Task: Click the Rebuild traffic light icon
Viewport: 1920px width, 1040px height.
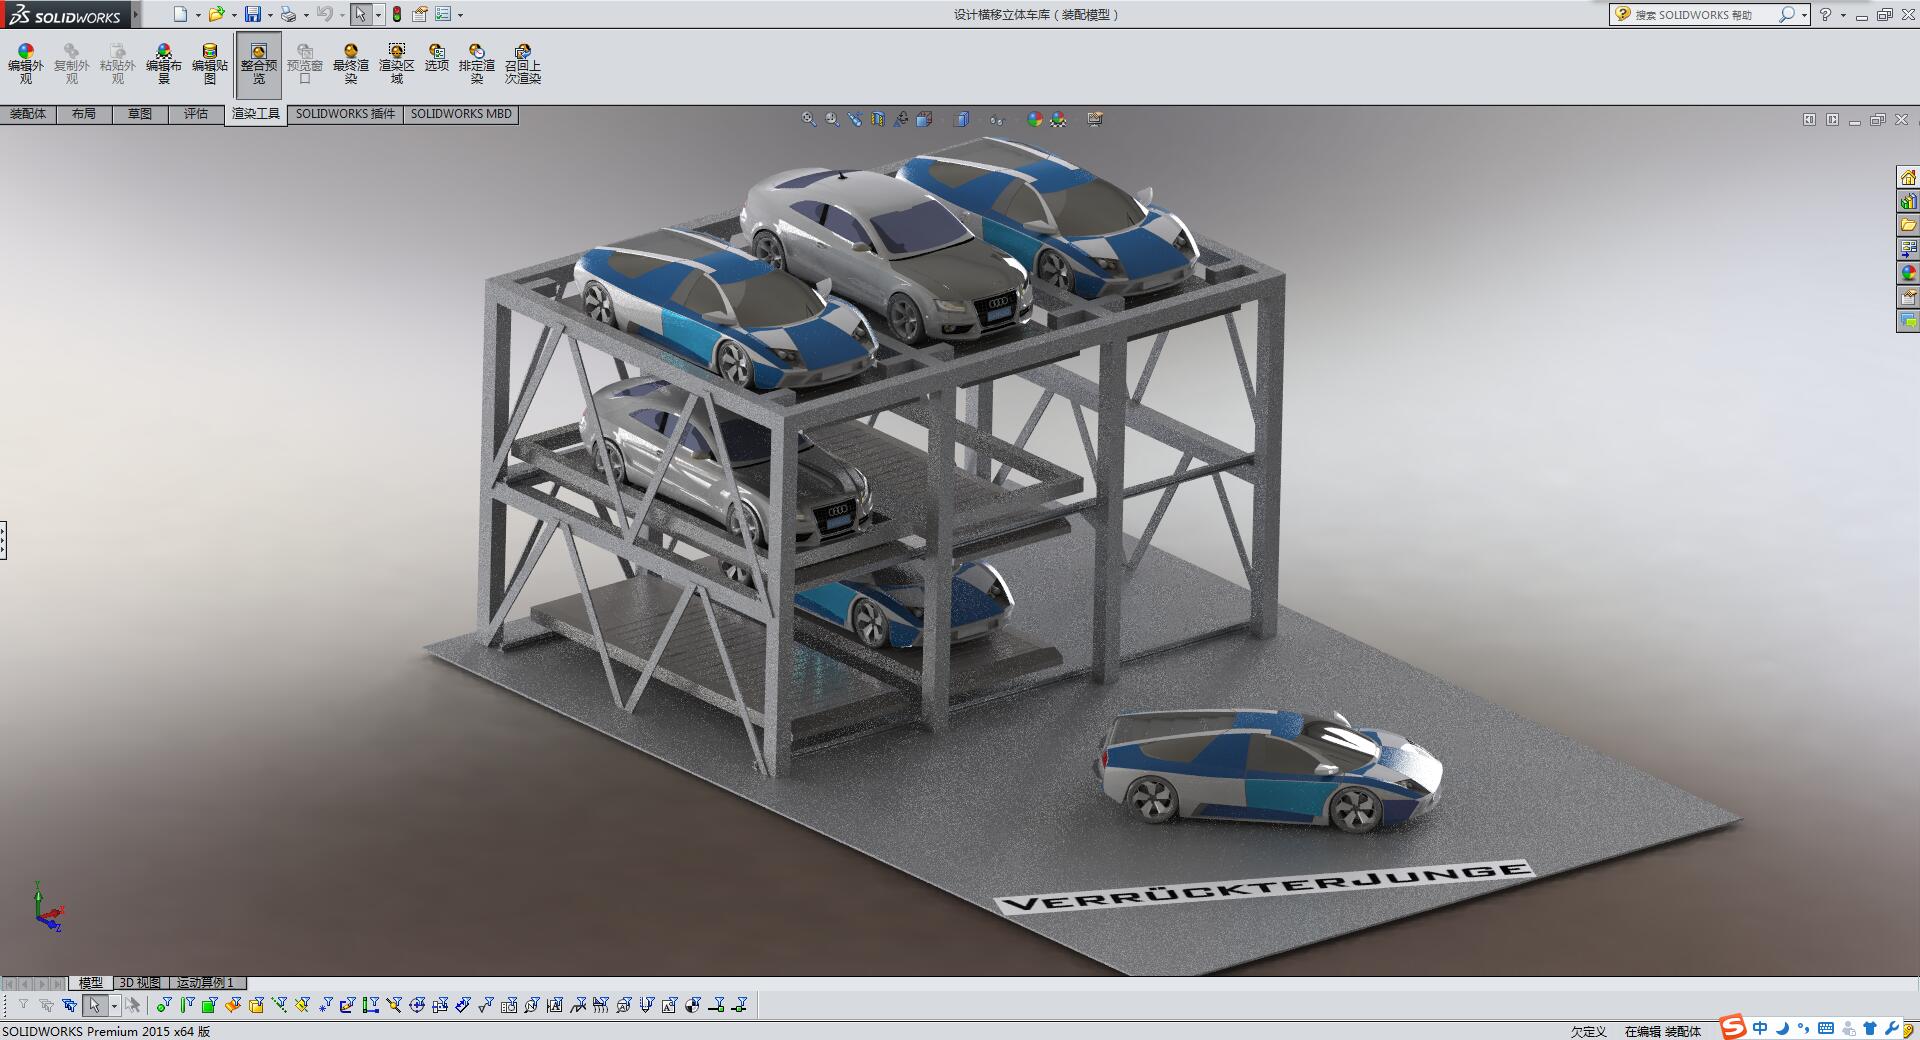Action: [397, 14]
